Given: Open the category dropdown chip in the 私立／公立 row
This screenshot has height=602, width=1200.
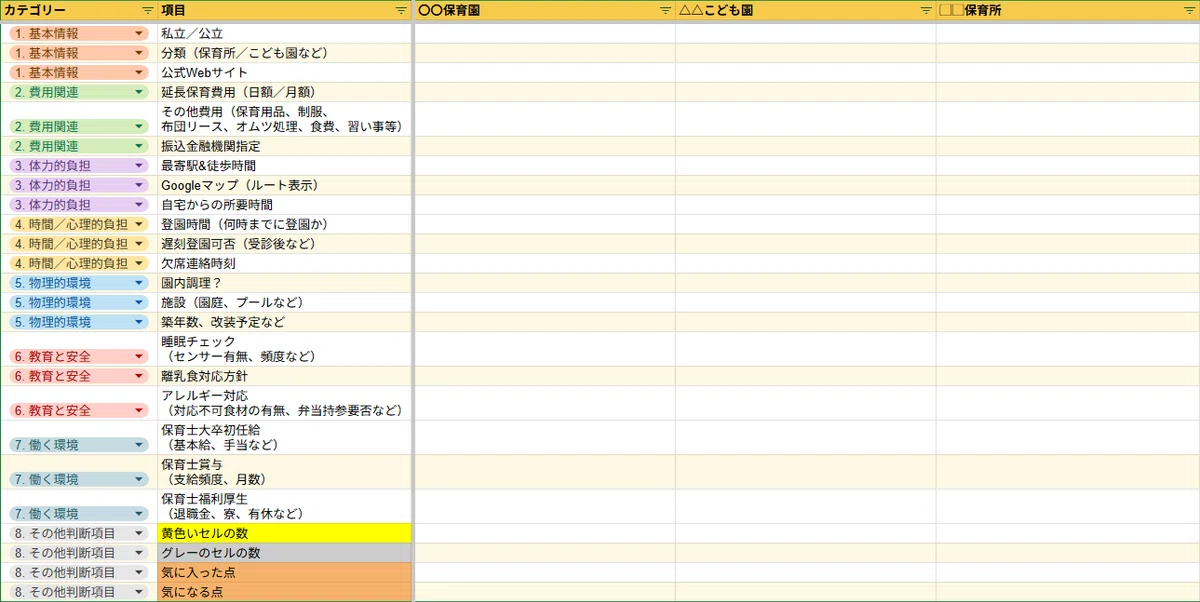Looking at the screenshot, I should tap(79, 33).
